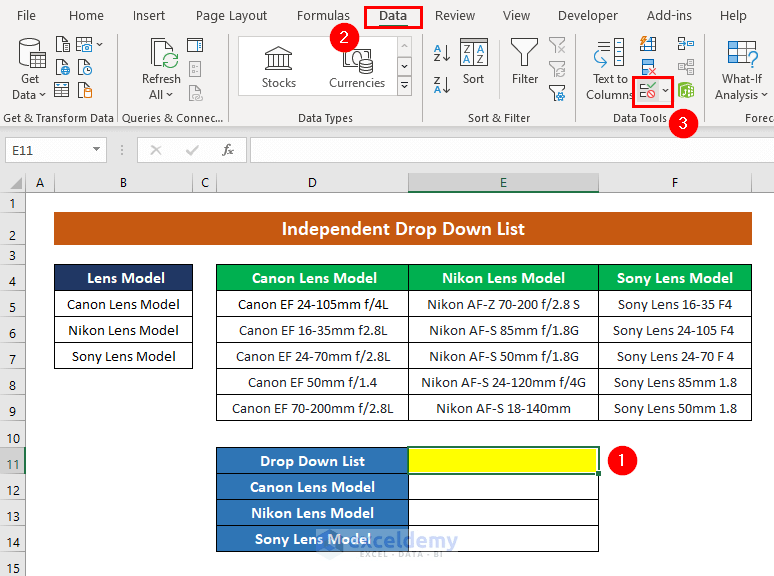This screenshot has height=576, width=774.
Task: Switch to the Review tab
Action: click(x=455, y=16)
